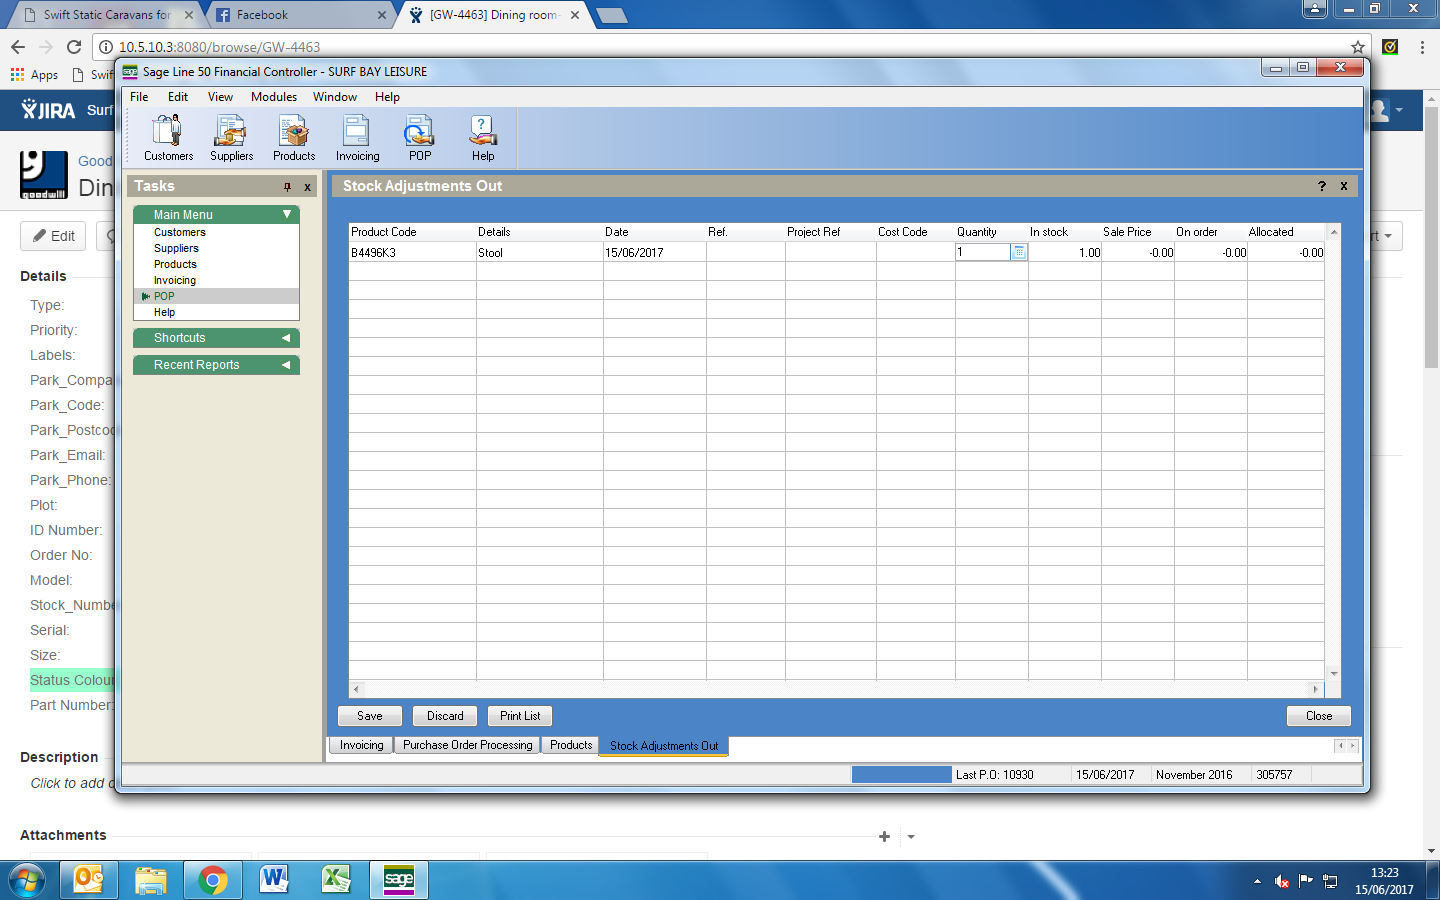The height and width of the screenshot is (900, 1440).
Task: Click the Print List button
Action: 520,716
